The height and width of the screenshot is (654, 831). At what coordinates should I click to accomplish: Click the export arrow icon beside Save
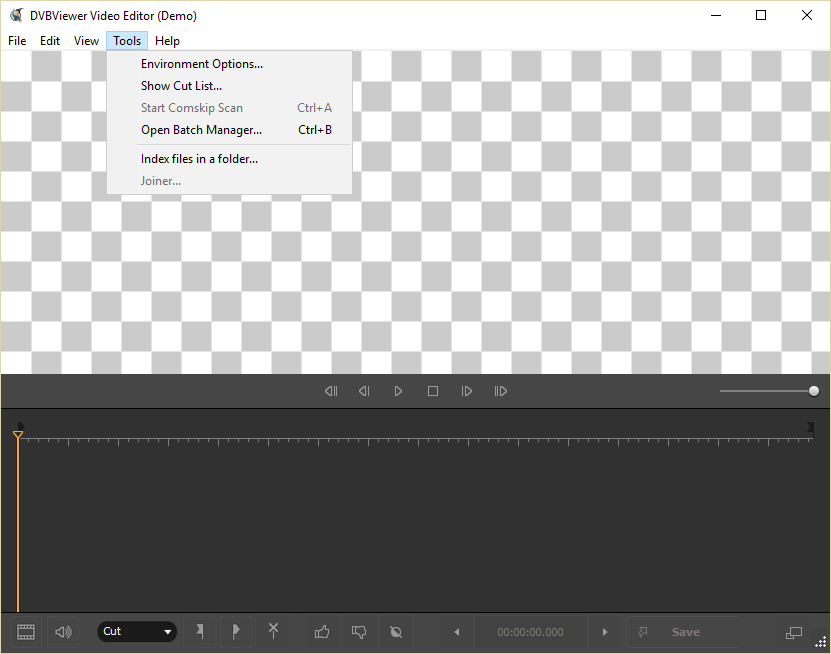(643, 632)
